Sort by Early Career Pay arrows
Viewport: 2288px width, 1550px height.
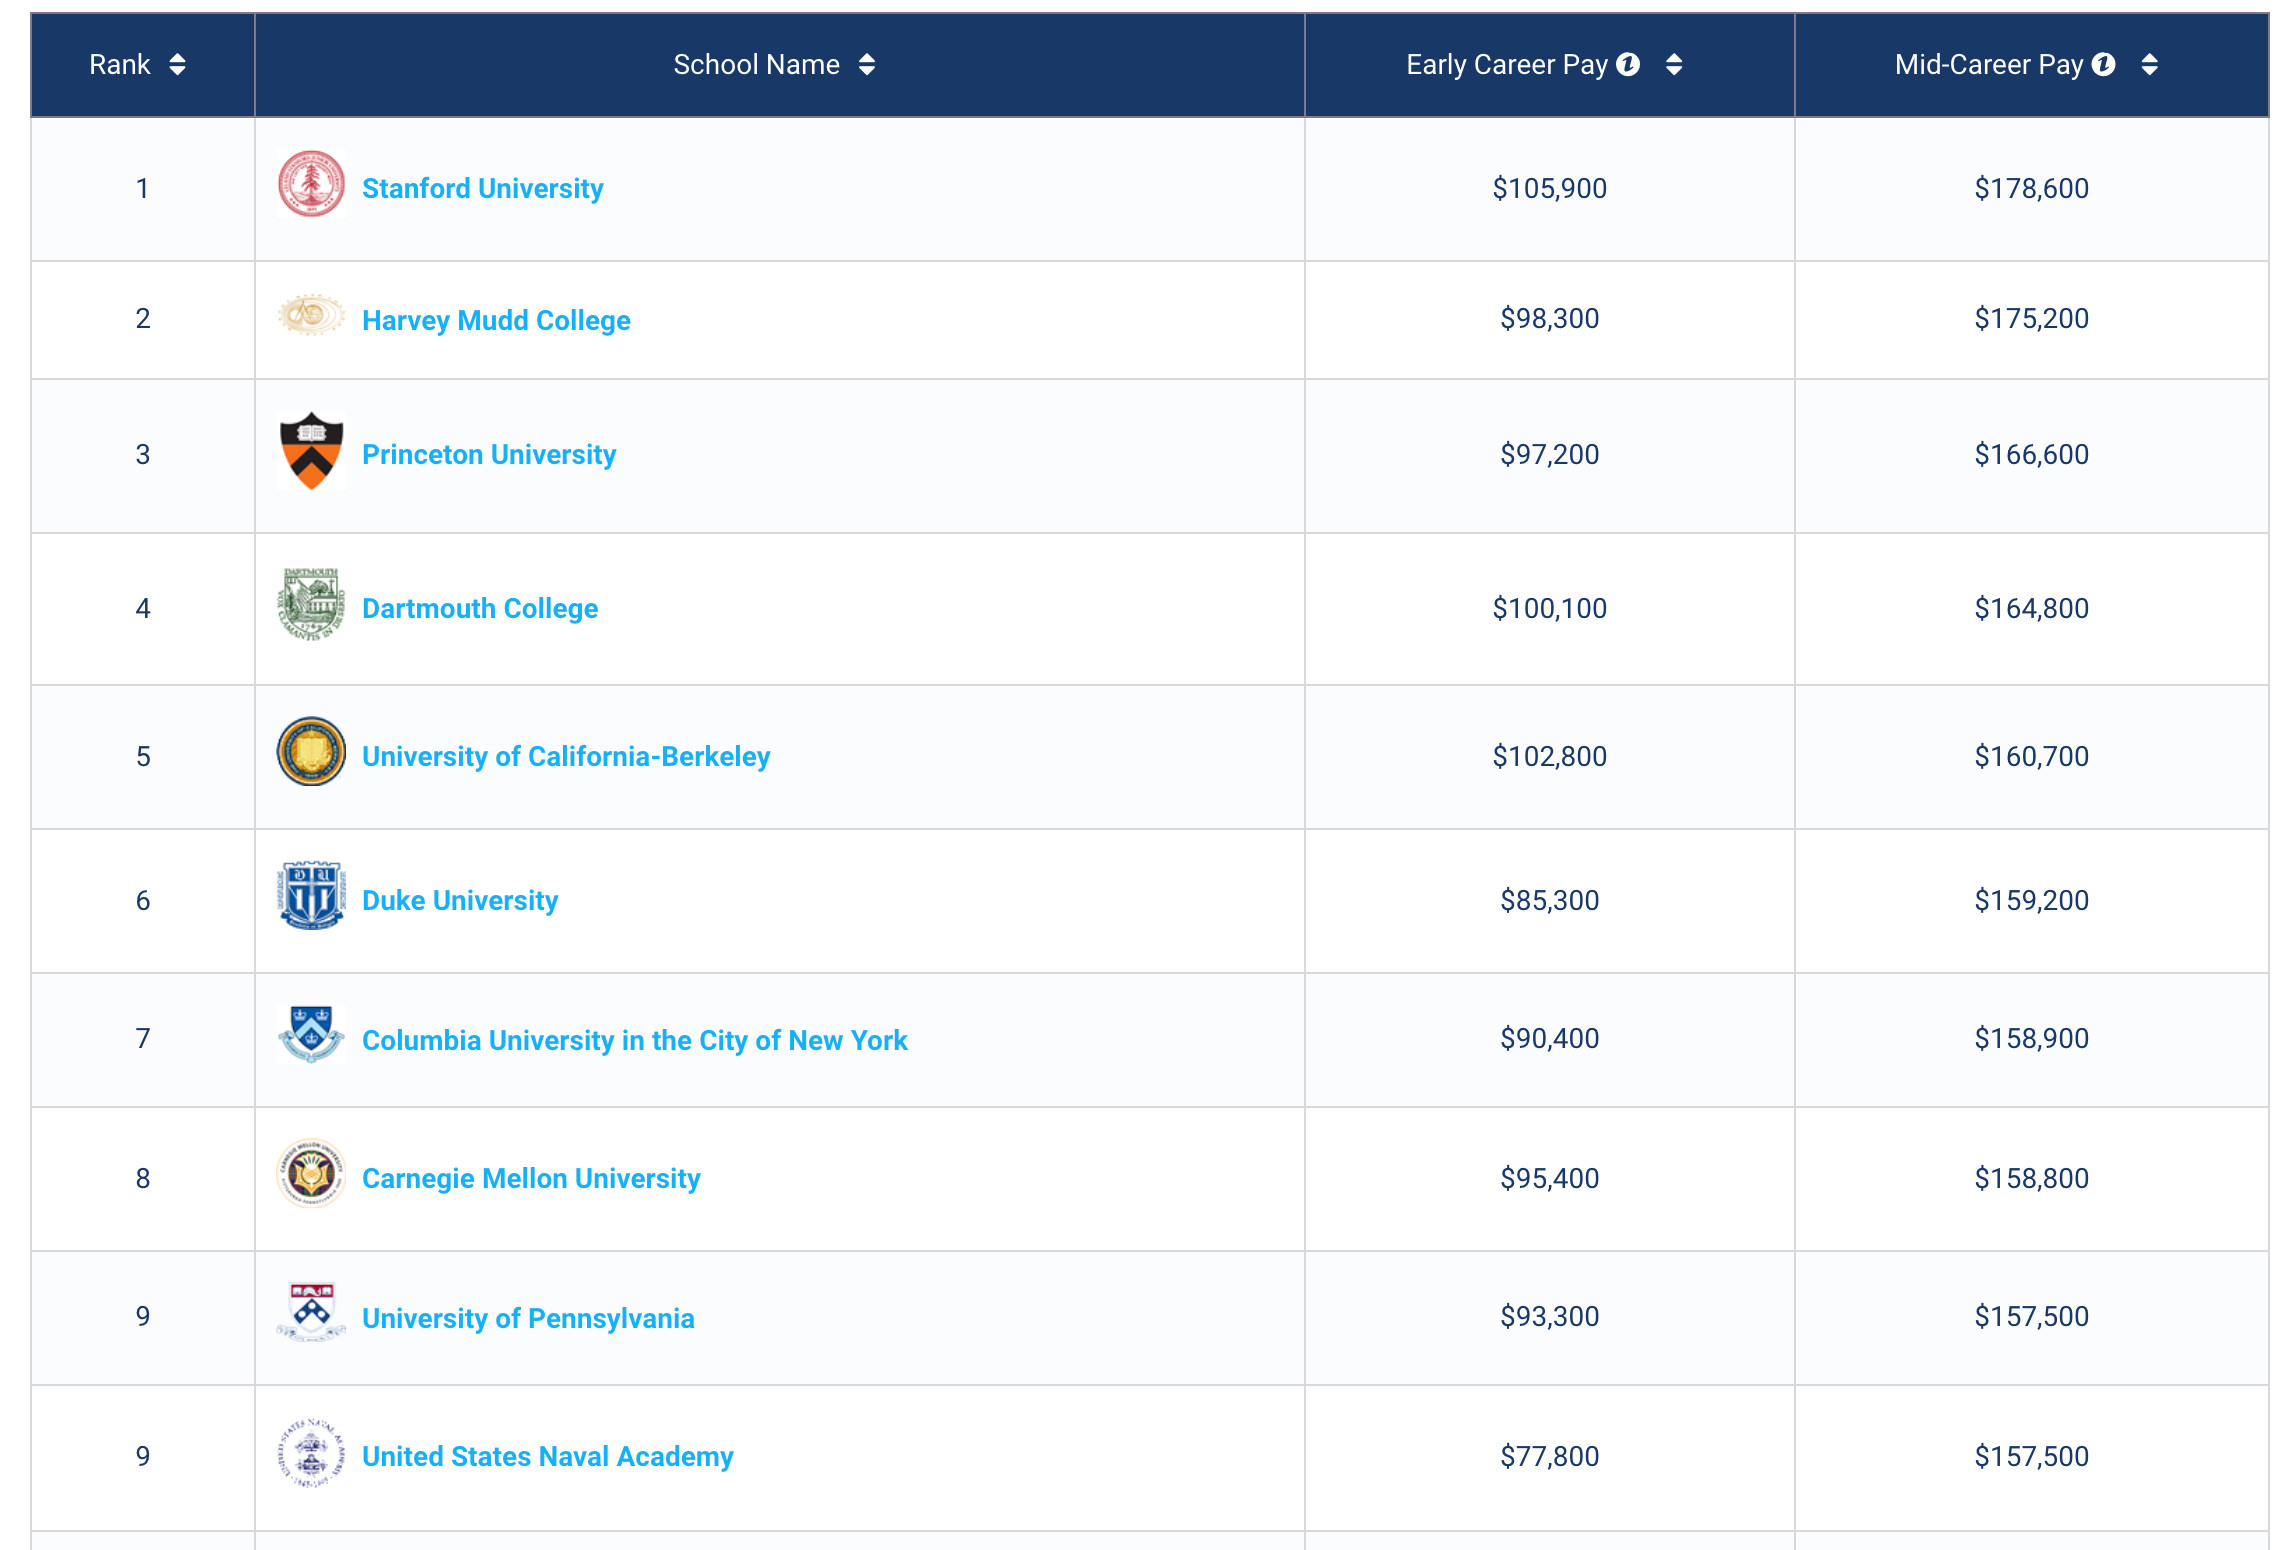click(x=1674, y=65)
